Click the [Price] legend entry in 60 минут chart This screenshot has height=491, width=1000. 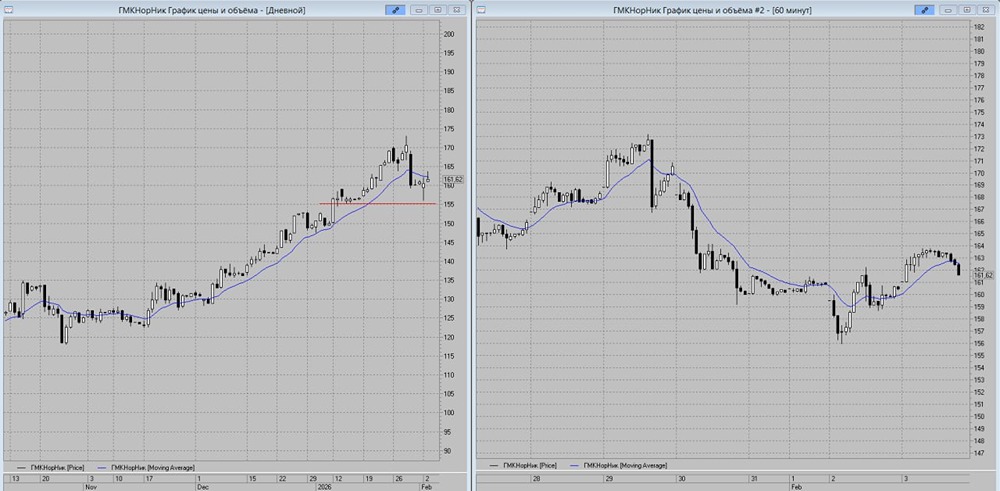522,465
